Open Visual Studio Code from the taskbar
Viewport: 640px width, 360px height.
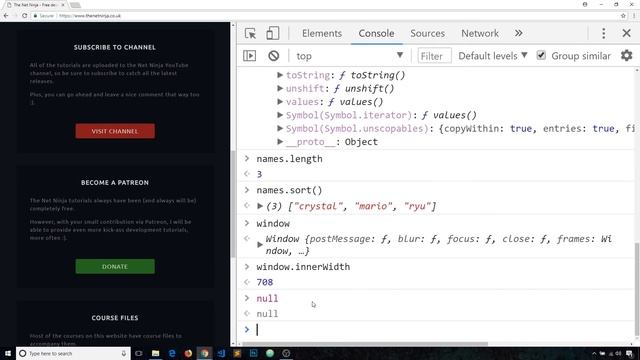pos(221,353)
